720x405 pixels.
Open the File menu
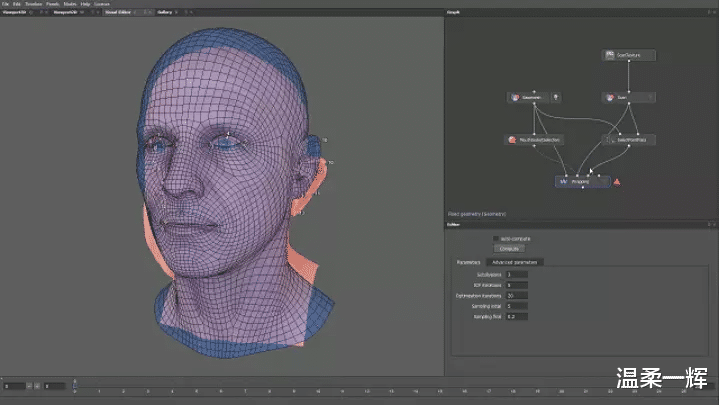click(x=5, y=4)
